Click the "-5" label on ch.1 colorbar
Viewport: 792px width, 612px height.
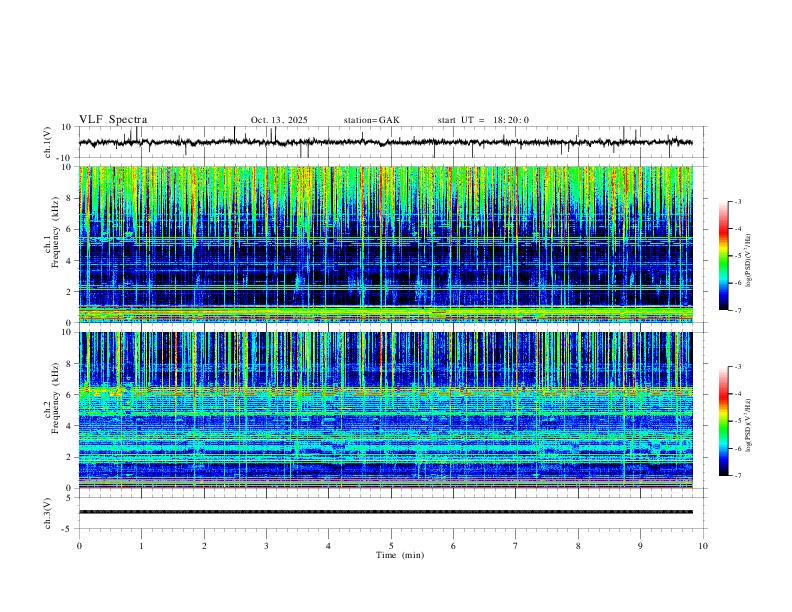[x=738, y=256]
